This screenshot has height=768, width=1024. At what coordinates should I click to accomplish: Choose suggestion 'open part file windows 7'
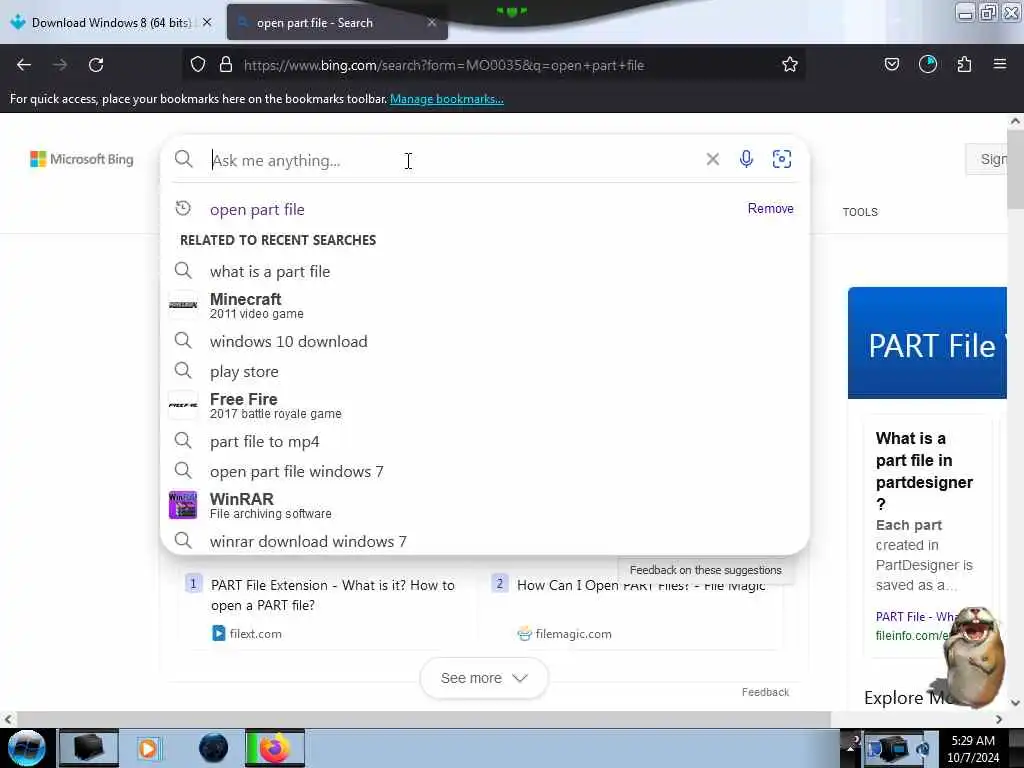[x=485, y=471]
